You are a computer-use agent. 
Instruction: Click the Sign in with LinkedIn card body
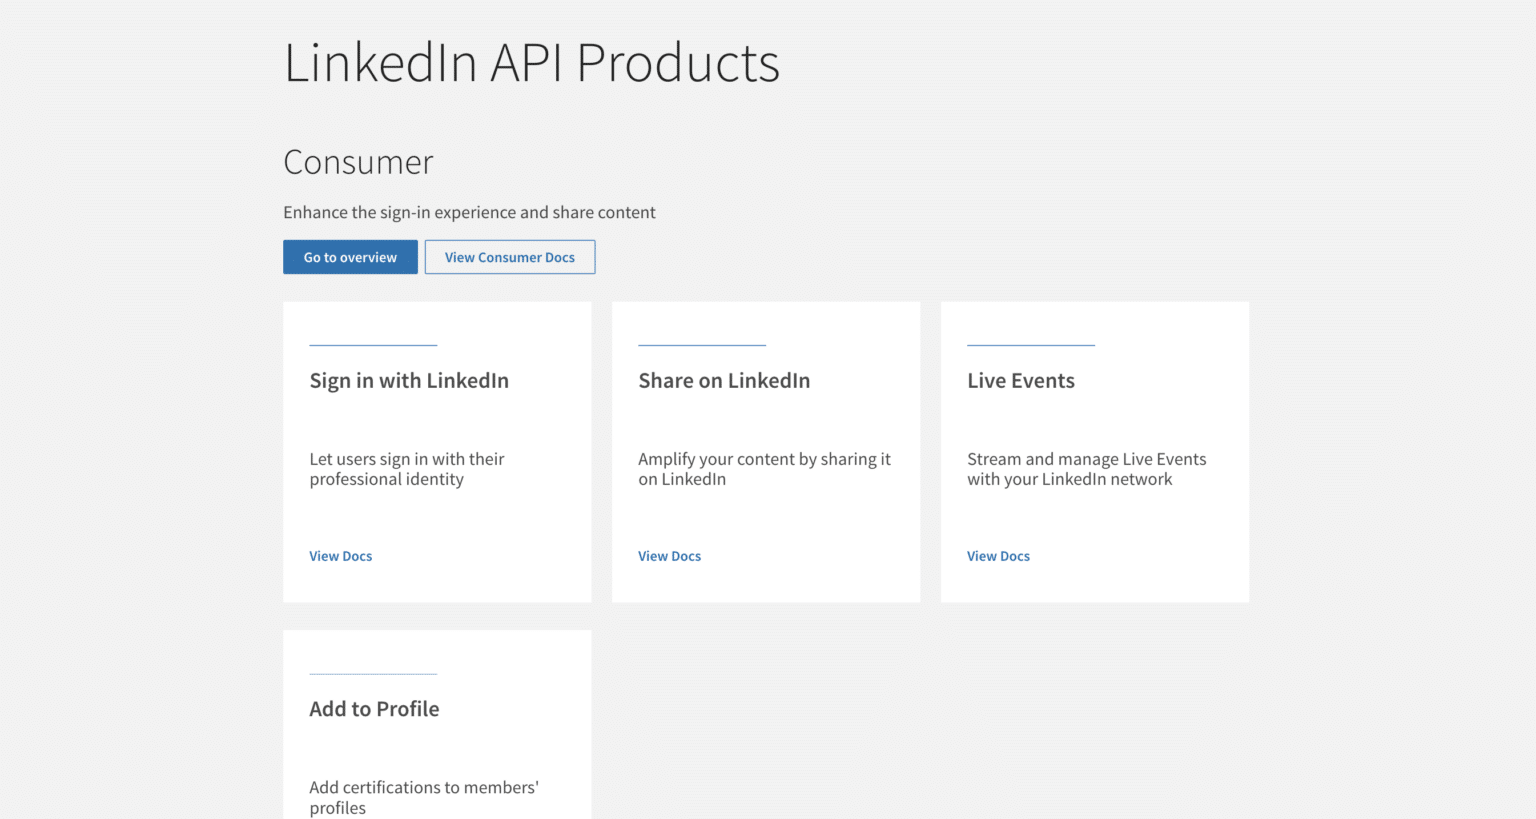point(437,452)
